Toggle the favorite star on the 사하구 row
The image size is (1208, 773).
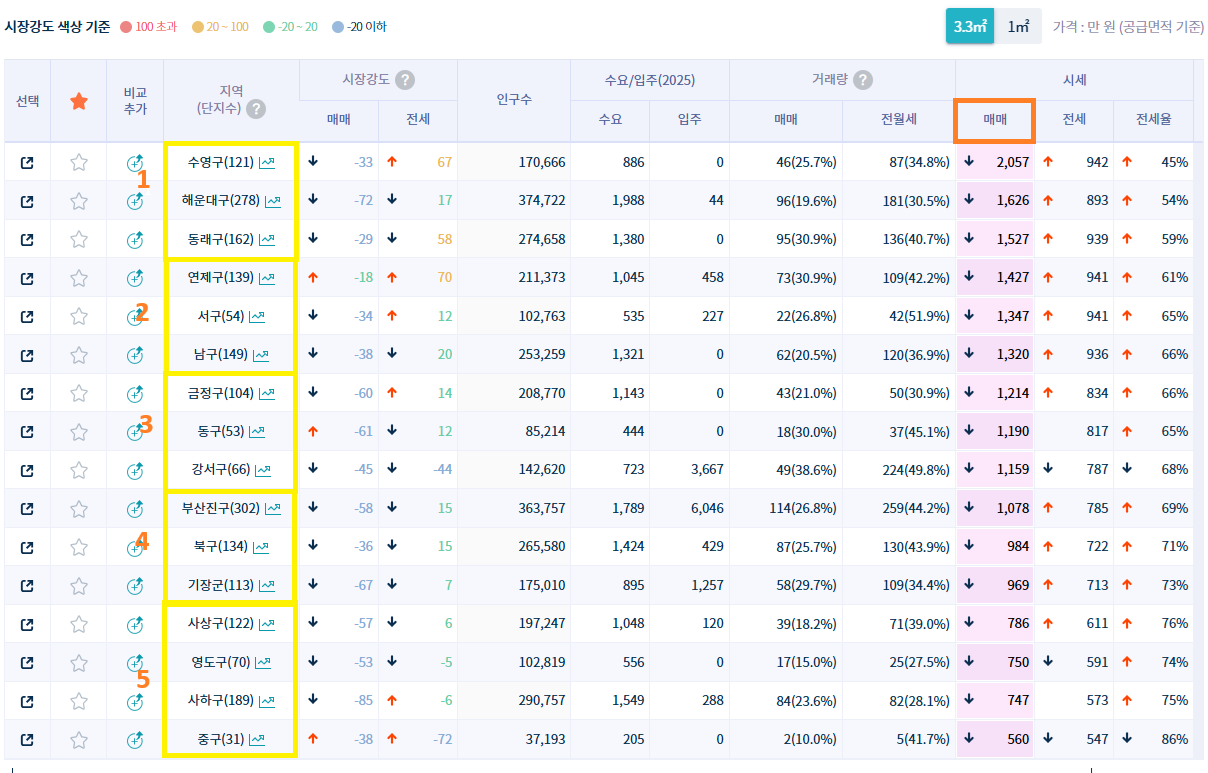coord(78,700)
